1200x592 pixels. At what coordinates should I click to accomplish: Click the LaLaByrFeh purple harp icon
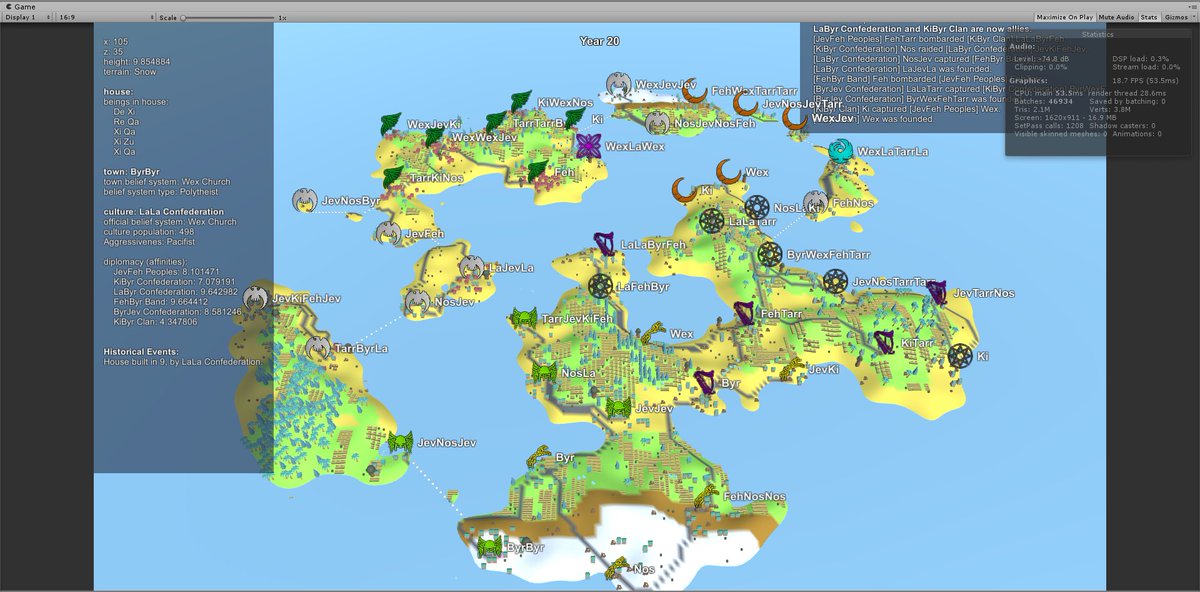point(605,244)
